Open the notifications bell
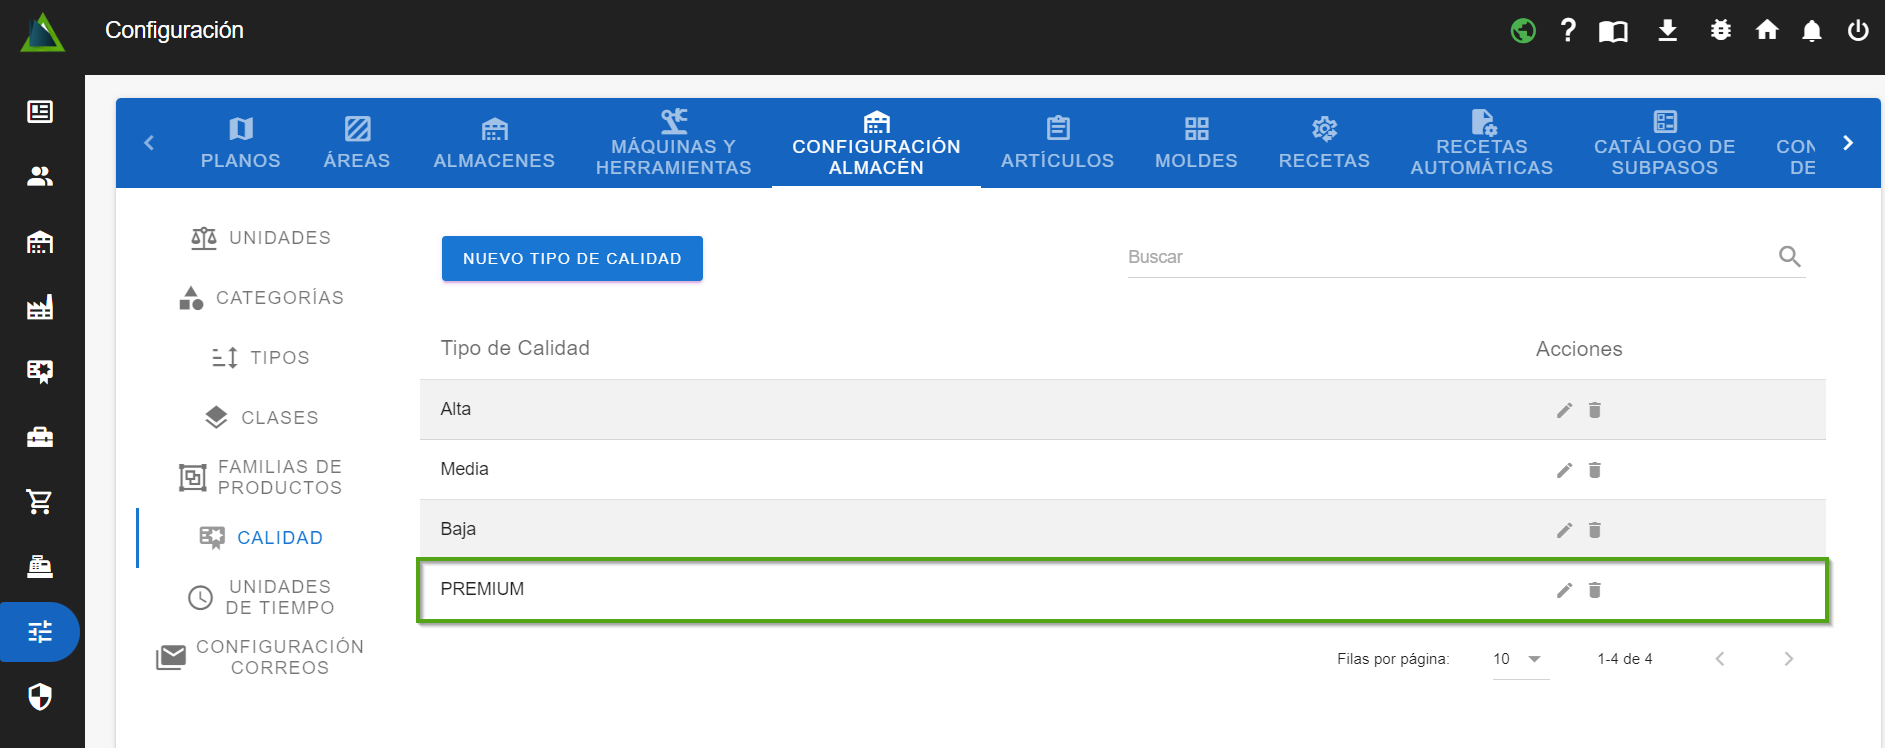The height and width of the screenshot is (748, 1885). [x=1811, y=31]
